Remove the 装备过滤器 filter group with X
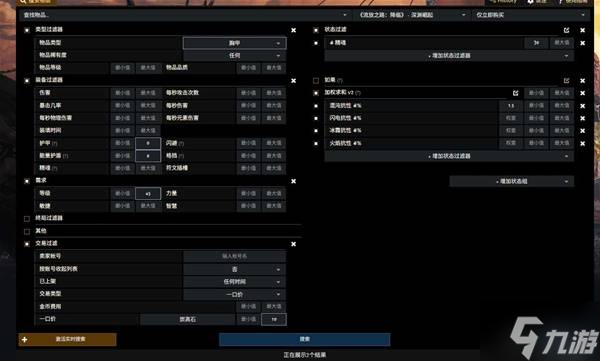Image resolution: width=600 pixels, height=361 pixels. (x=293, y=81)
